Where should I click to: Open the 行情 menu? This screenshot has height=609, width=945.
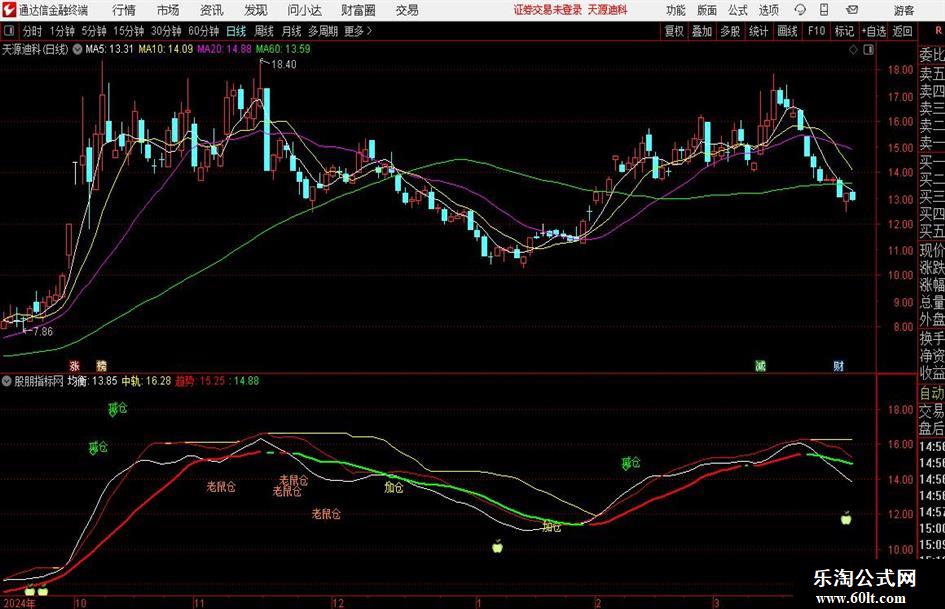[124, 10]
